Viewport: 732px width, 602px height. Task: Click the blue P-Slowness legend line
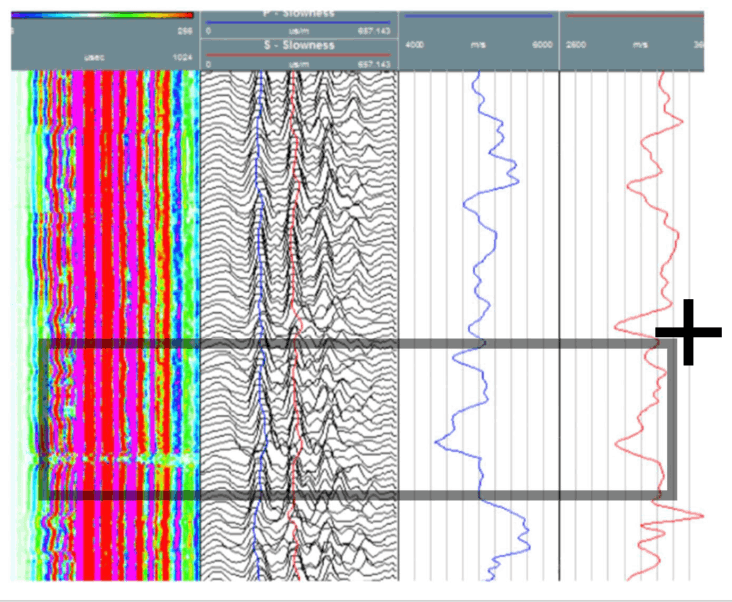(298, 23)
